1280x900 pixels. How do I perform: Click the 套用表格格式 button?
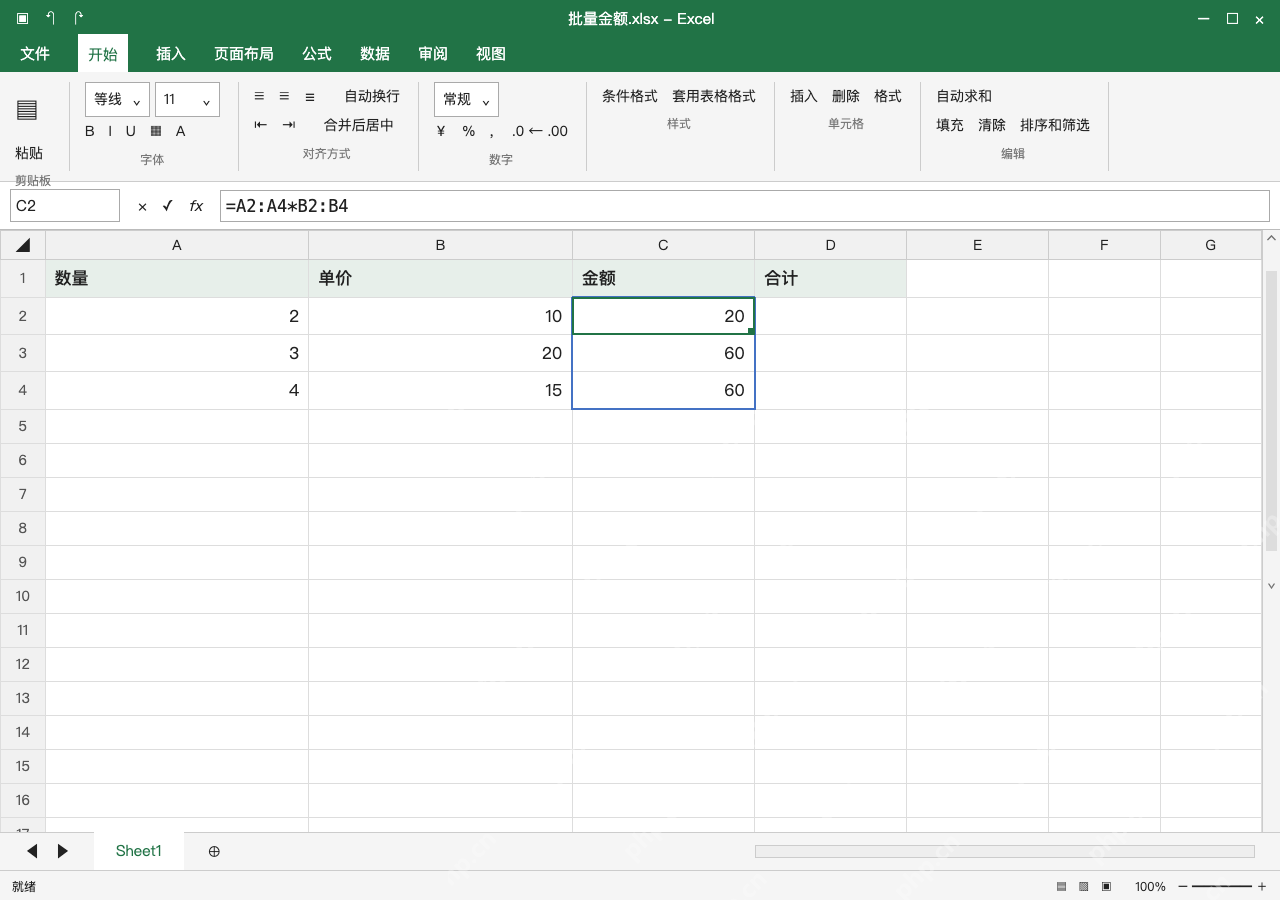(x=714, y=96)
